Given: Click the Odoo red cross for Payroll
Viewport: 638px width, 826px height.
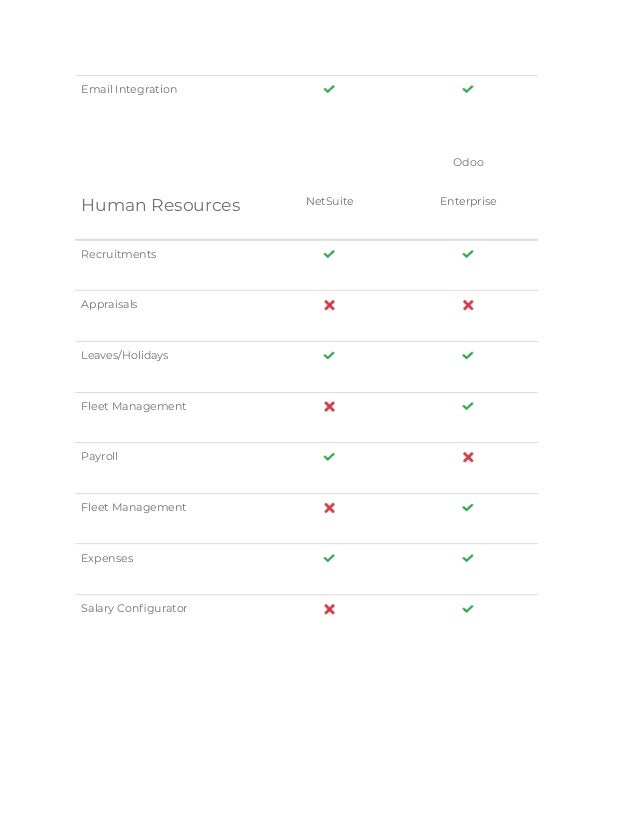Looking at the screenshot, I should point(468,457).
